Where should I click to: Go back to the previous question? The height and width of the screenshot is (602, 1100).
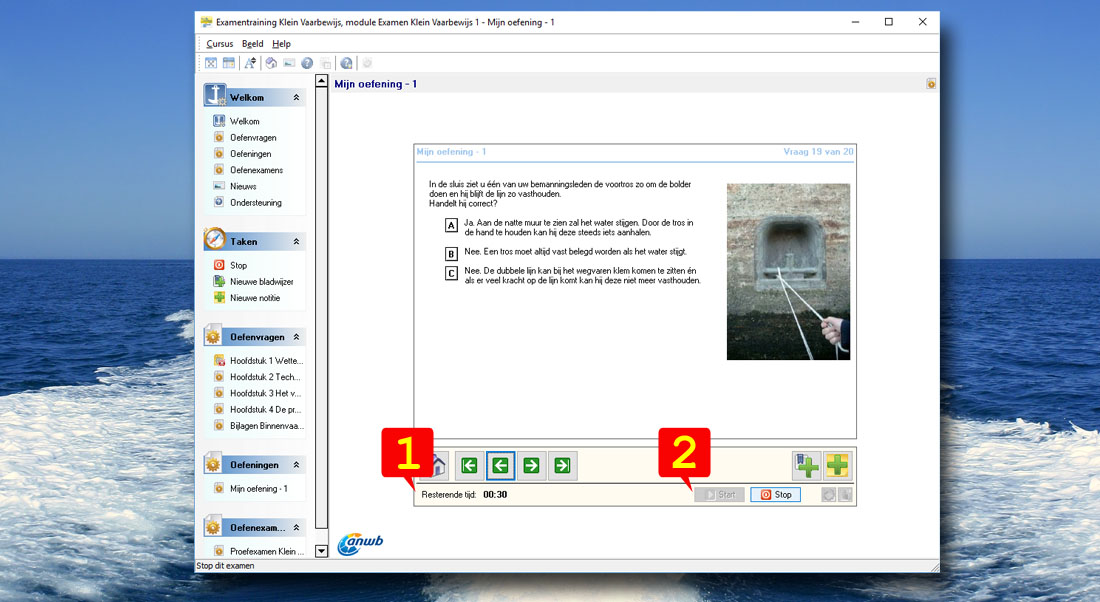coord(501,465)
